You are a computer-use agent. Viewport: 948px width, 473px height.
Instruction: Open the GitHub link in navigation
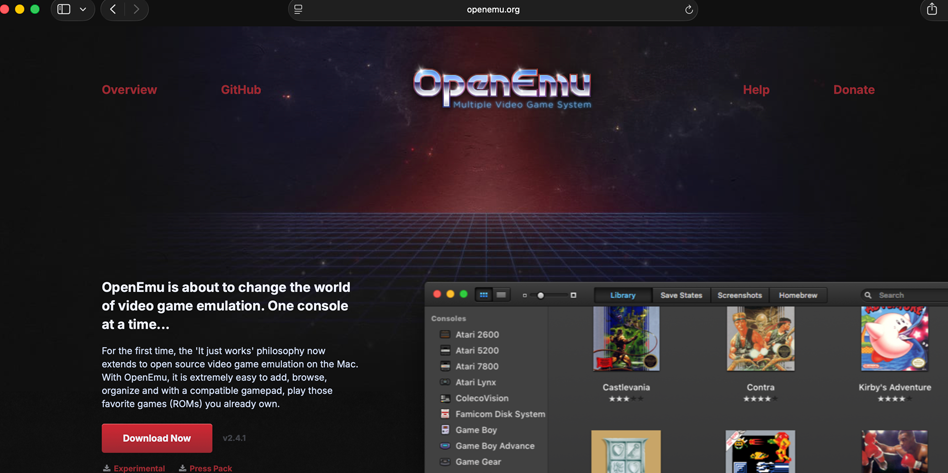point(241,90)
